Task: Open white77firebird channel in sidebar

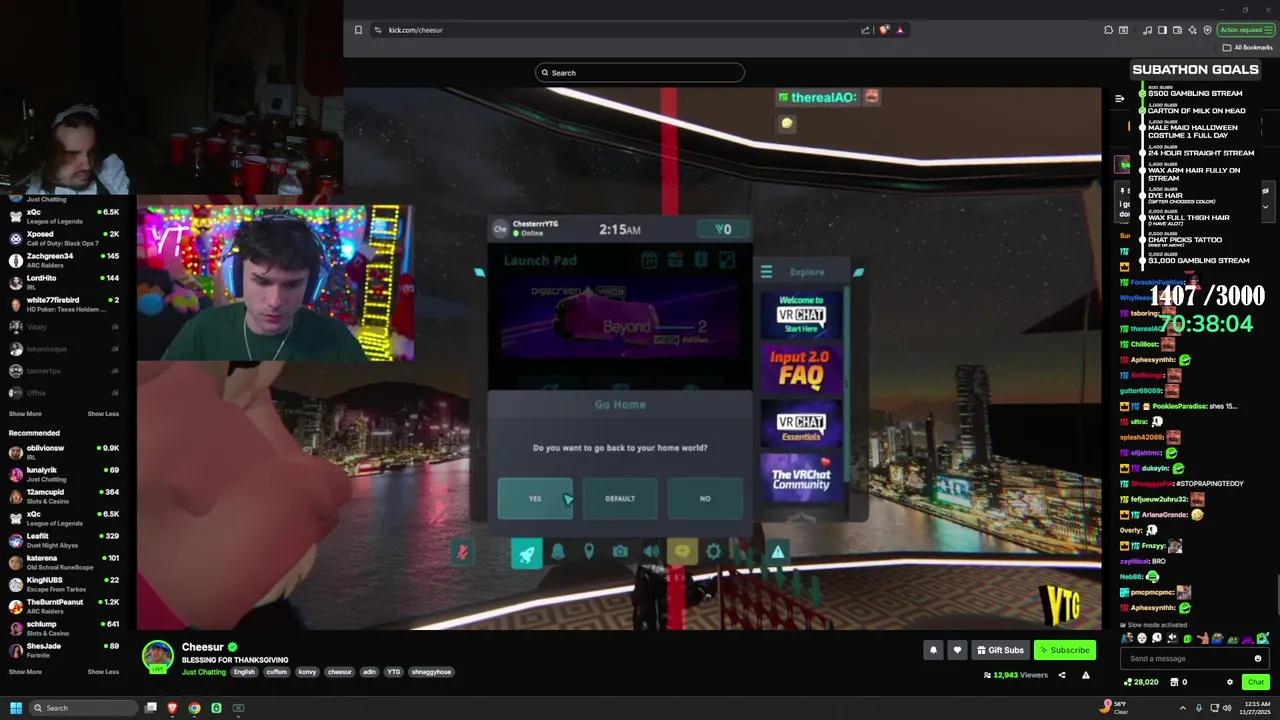Action: click(x=66, y=304)
